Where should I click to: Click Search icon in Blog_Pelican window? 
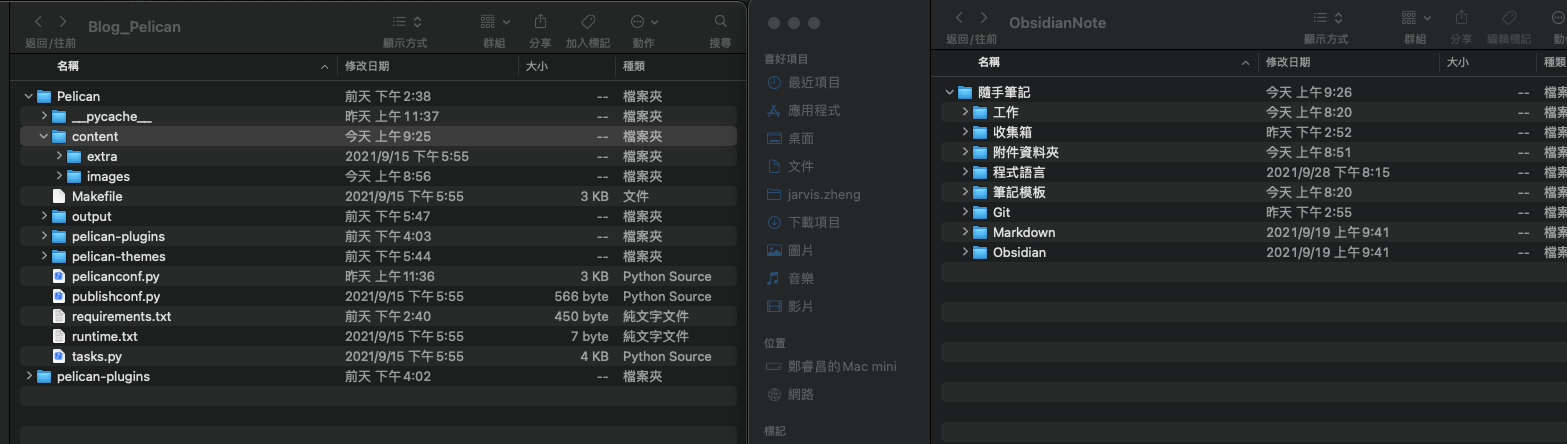pyautogui.click(x=720, y=21)
